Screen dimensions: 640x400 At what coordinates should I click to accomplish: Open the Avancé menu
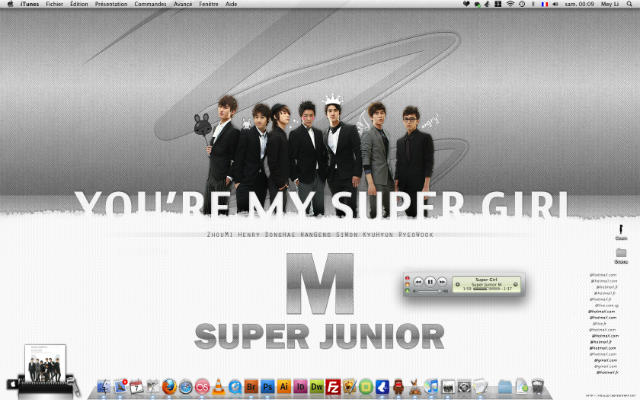coord(182,4)
